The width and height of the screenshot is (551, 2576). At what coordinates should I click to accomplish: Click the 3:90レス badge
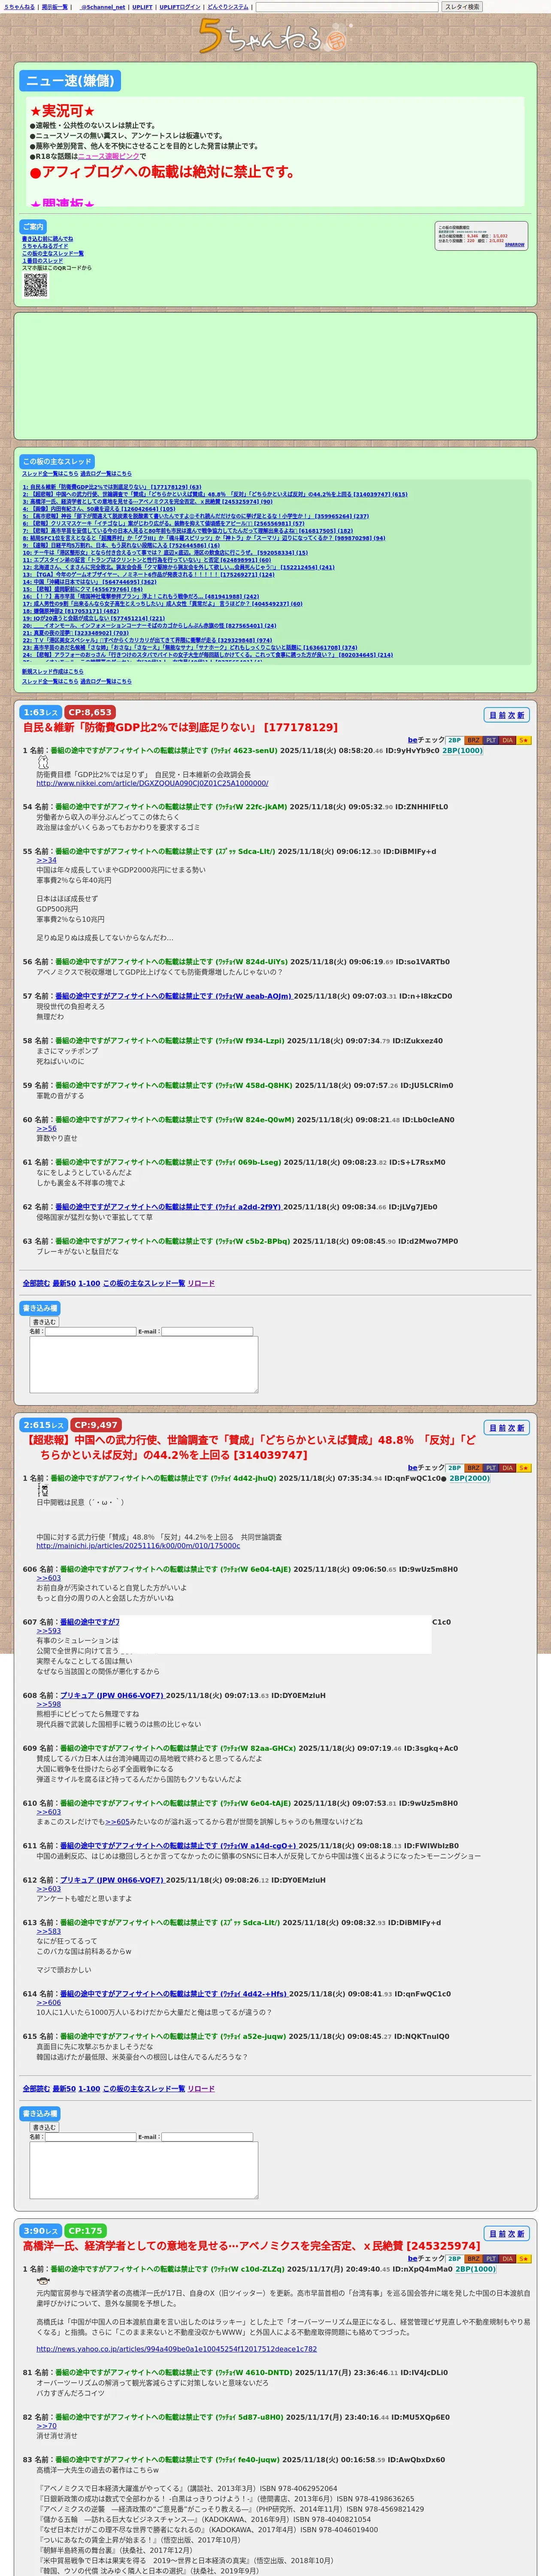tap(41, 2231)
